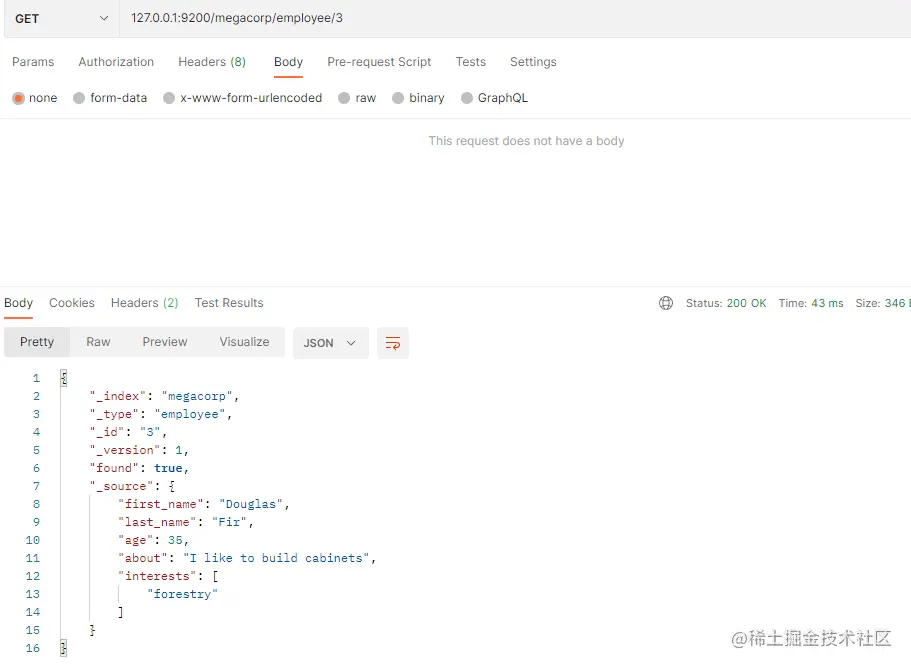The image size is (911, 668).
Task: Click "This request does not have a body"
Action: (x=526, y=141)
